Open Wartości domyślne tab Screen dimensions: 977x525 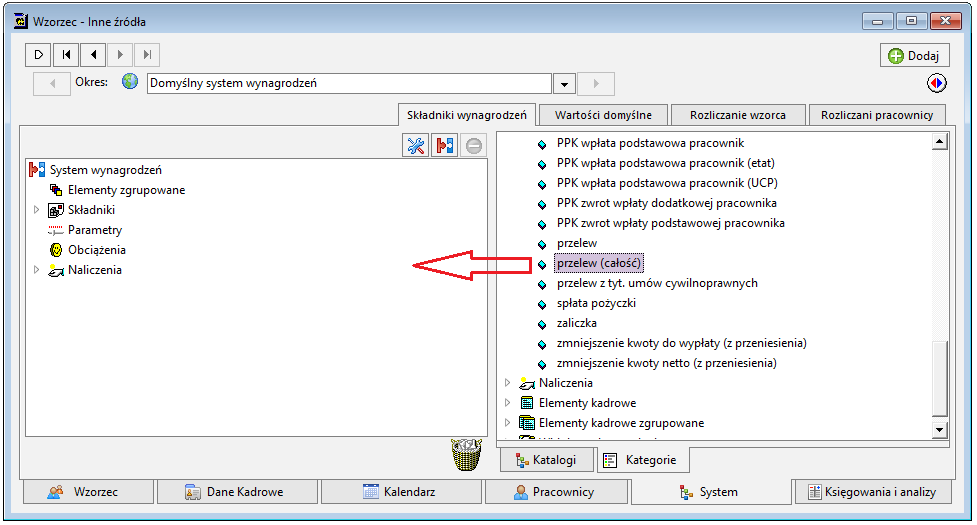click(x=603, y=115)
